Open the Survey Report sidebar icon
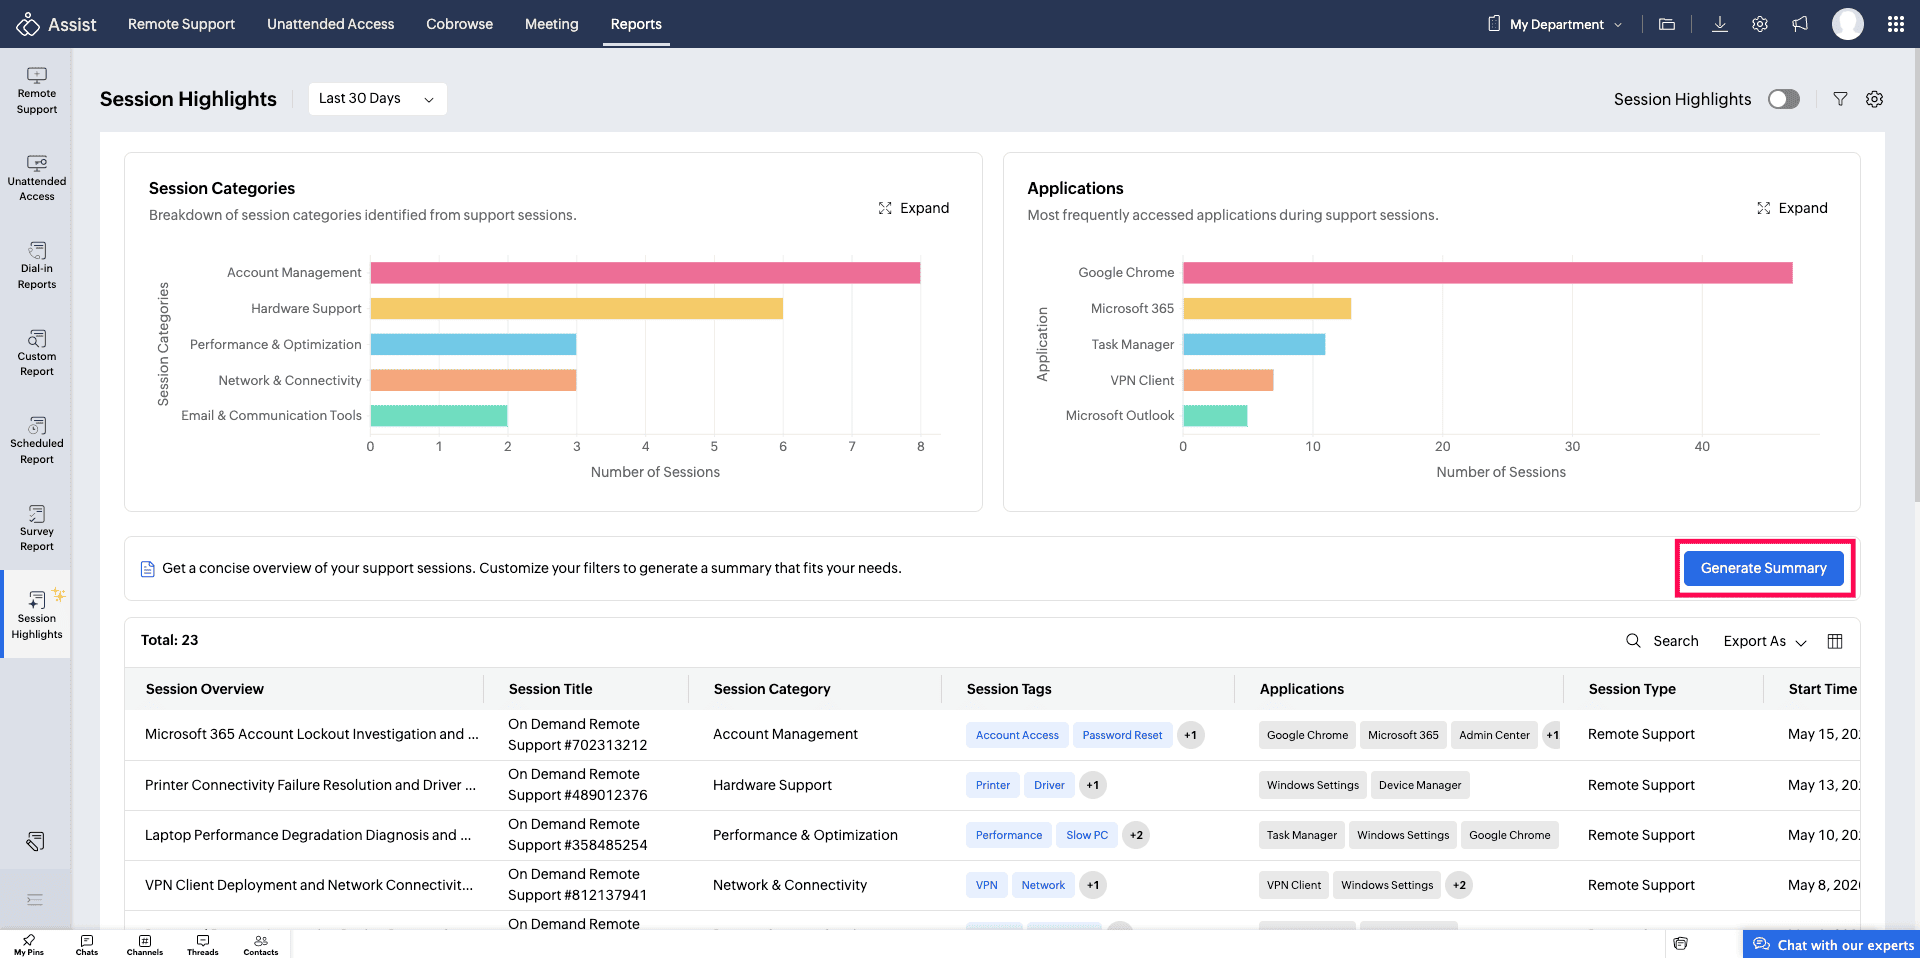The height and width of the screenshot is (958, 1920). [37, 528]
